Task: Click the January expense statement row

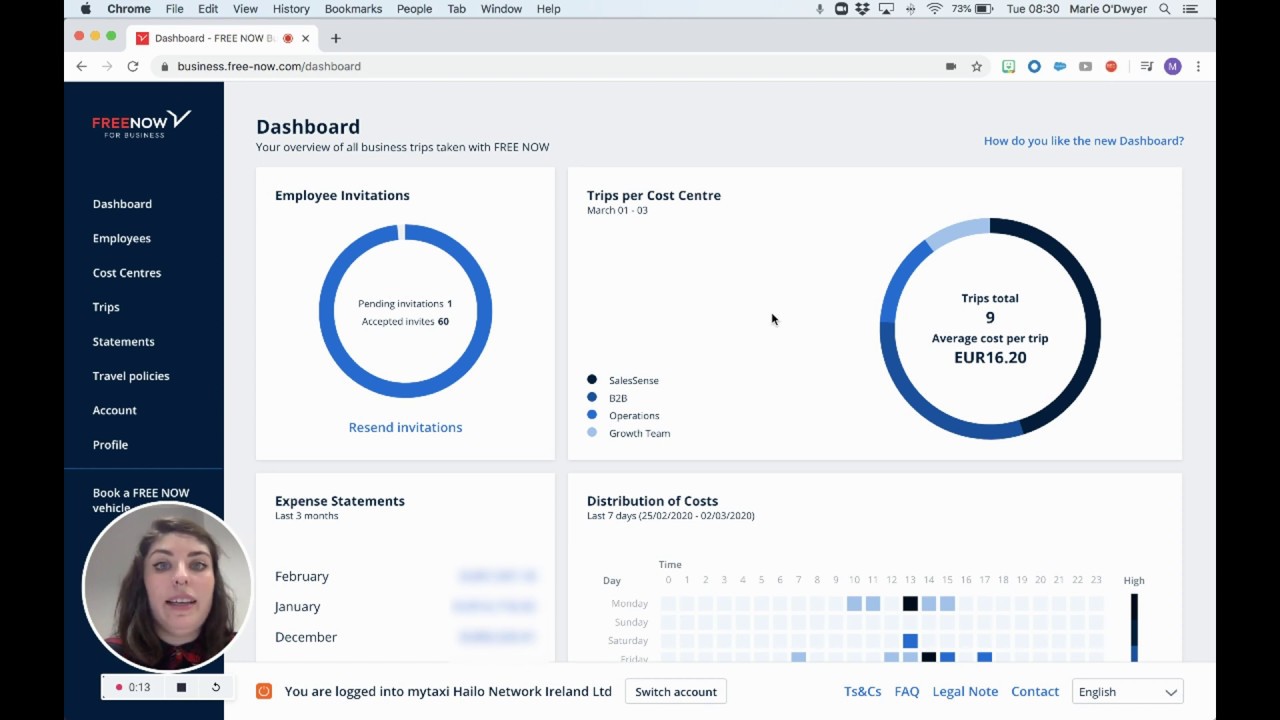Action: point(405,606)
